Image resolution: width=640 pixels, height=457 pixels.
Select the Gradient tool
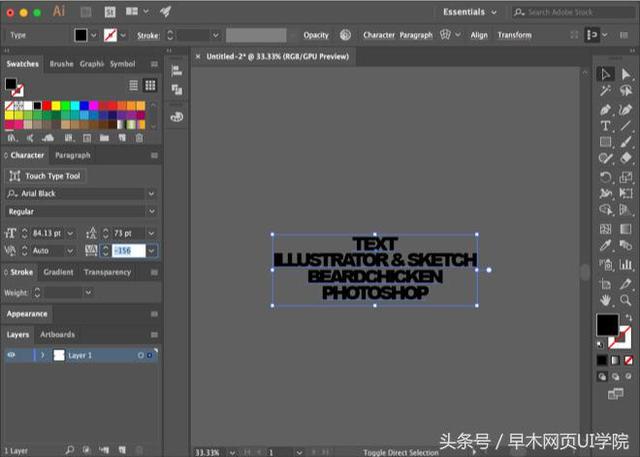(x=625, y=229)
